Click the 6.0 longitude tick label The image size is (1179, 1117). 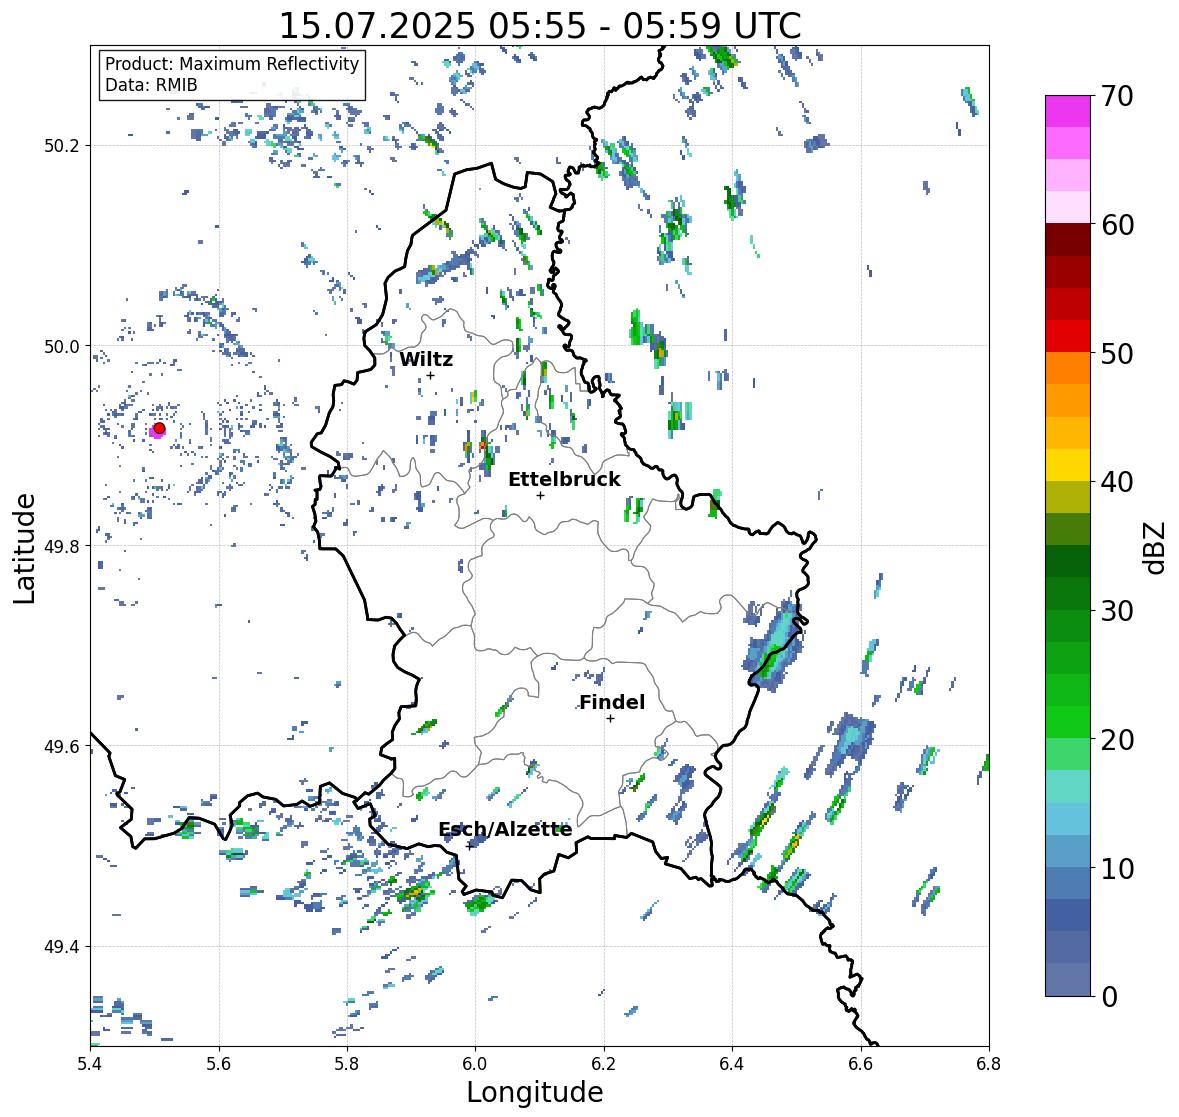coord(475,1064)
